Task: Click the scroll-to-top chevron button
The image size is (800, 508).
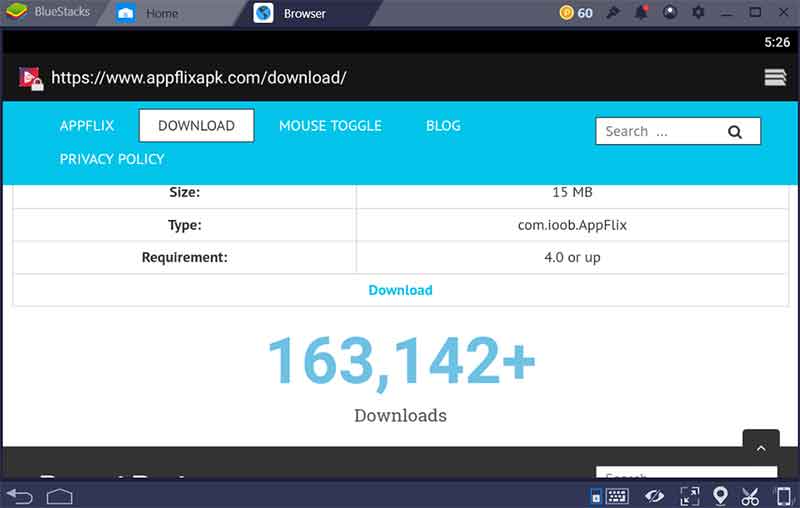Action: coord(761,447)
